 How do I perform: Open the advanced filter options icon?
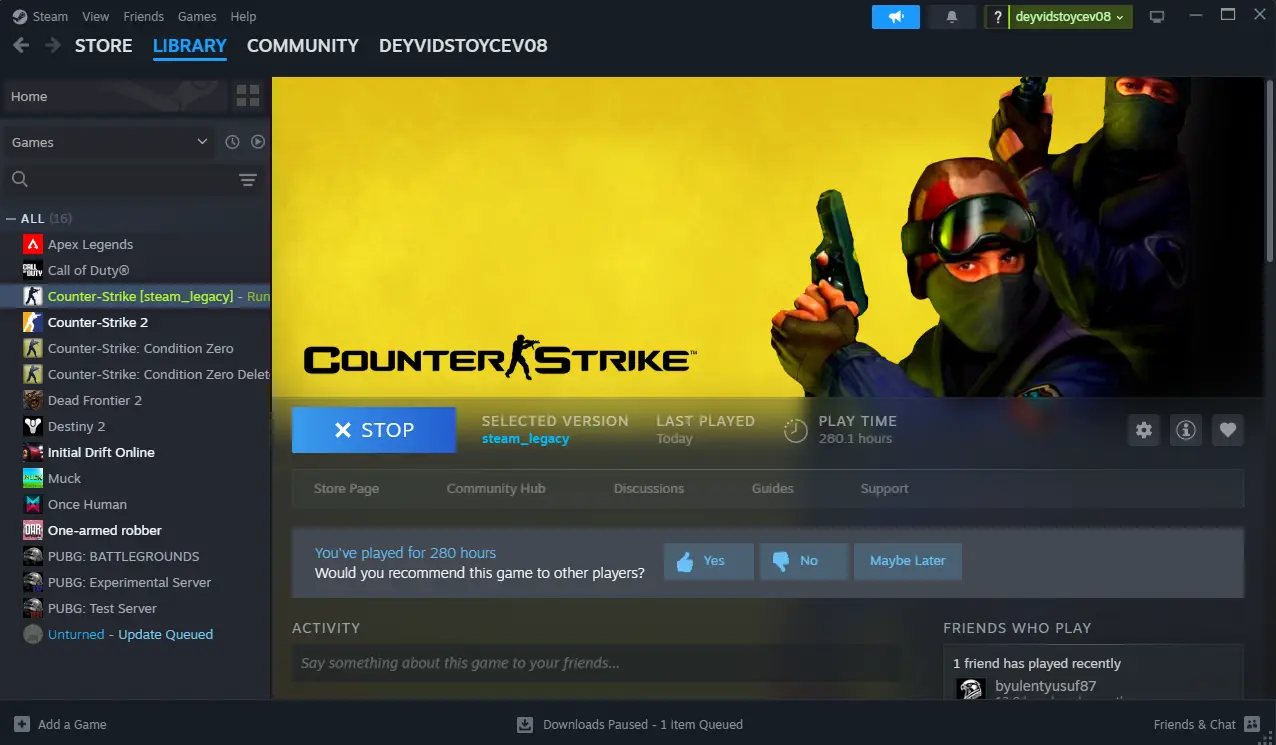coord(248,180)
